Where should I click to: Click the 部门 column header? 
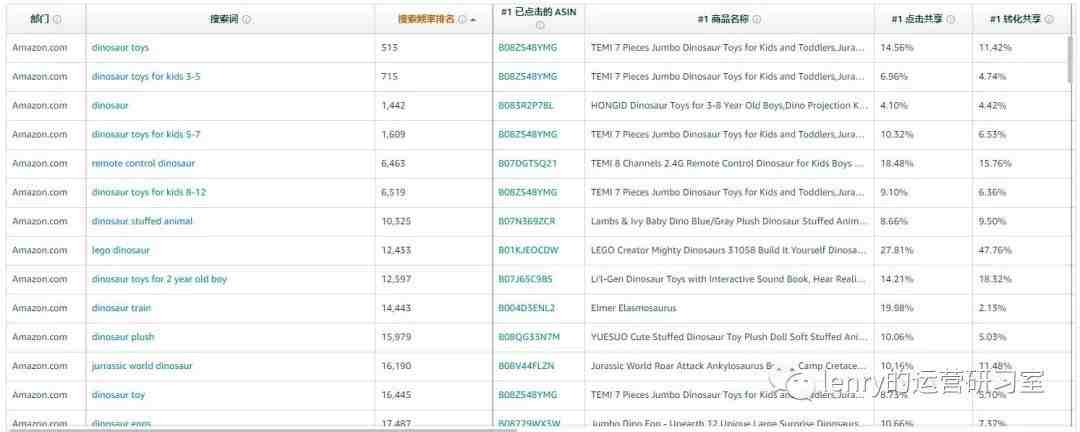(x=41, y=19)
